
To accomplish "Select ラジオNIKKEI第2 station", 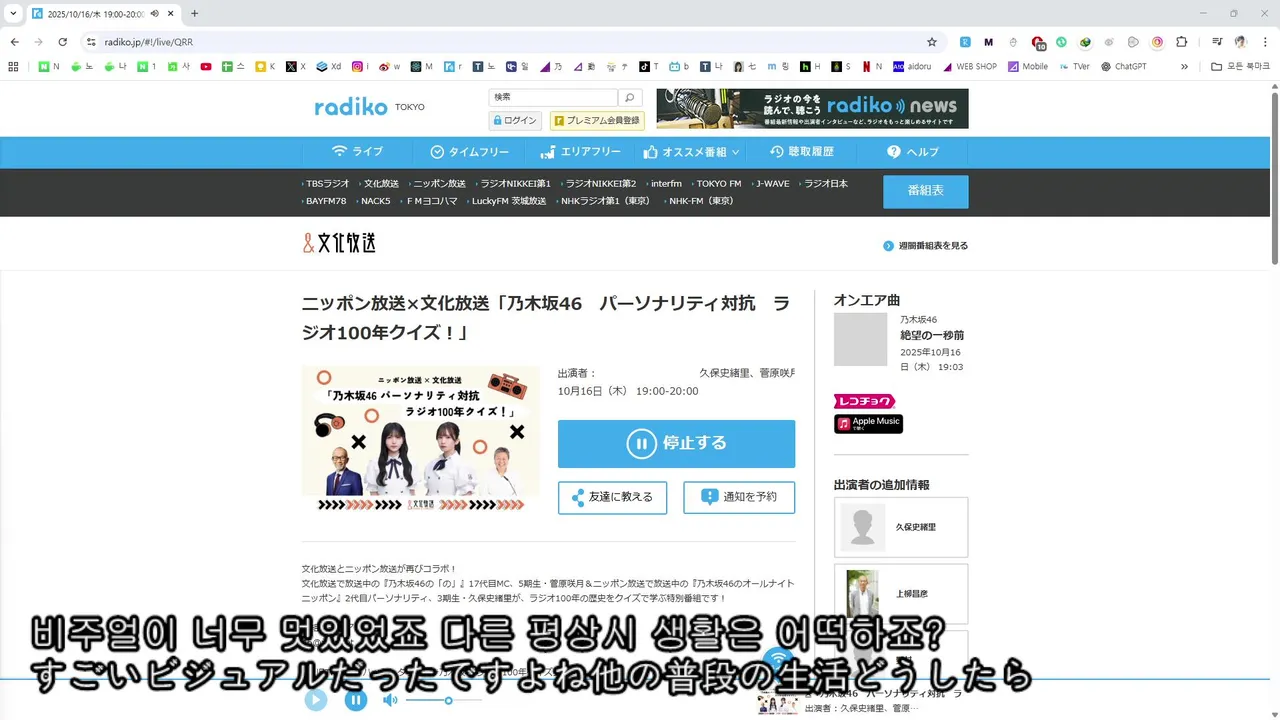I will click(599, 184).
